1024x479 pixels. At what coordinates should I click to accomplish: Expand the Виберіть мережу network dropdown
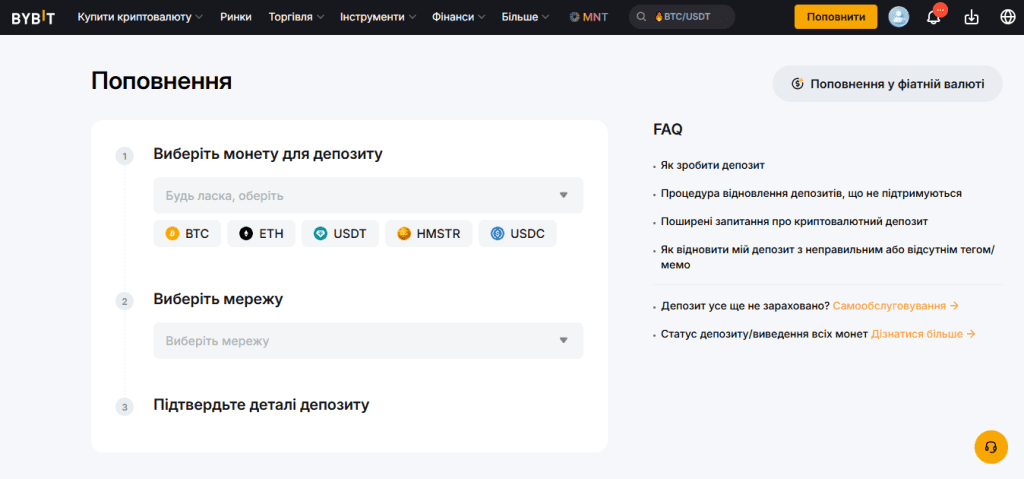click(368, 340)
